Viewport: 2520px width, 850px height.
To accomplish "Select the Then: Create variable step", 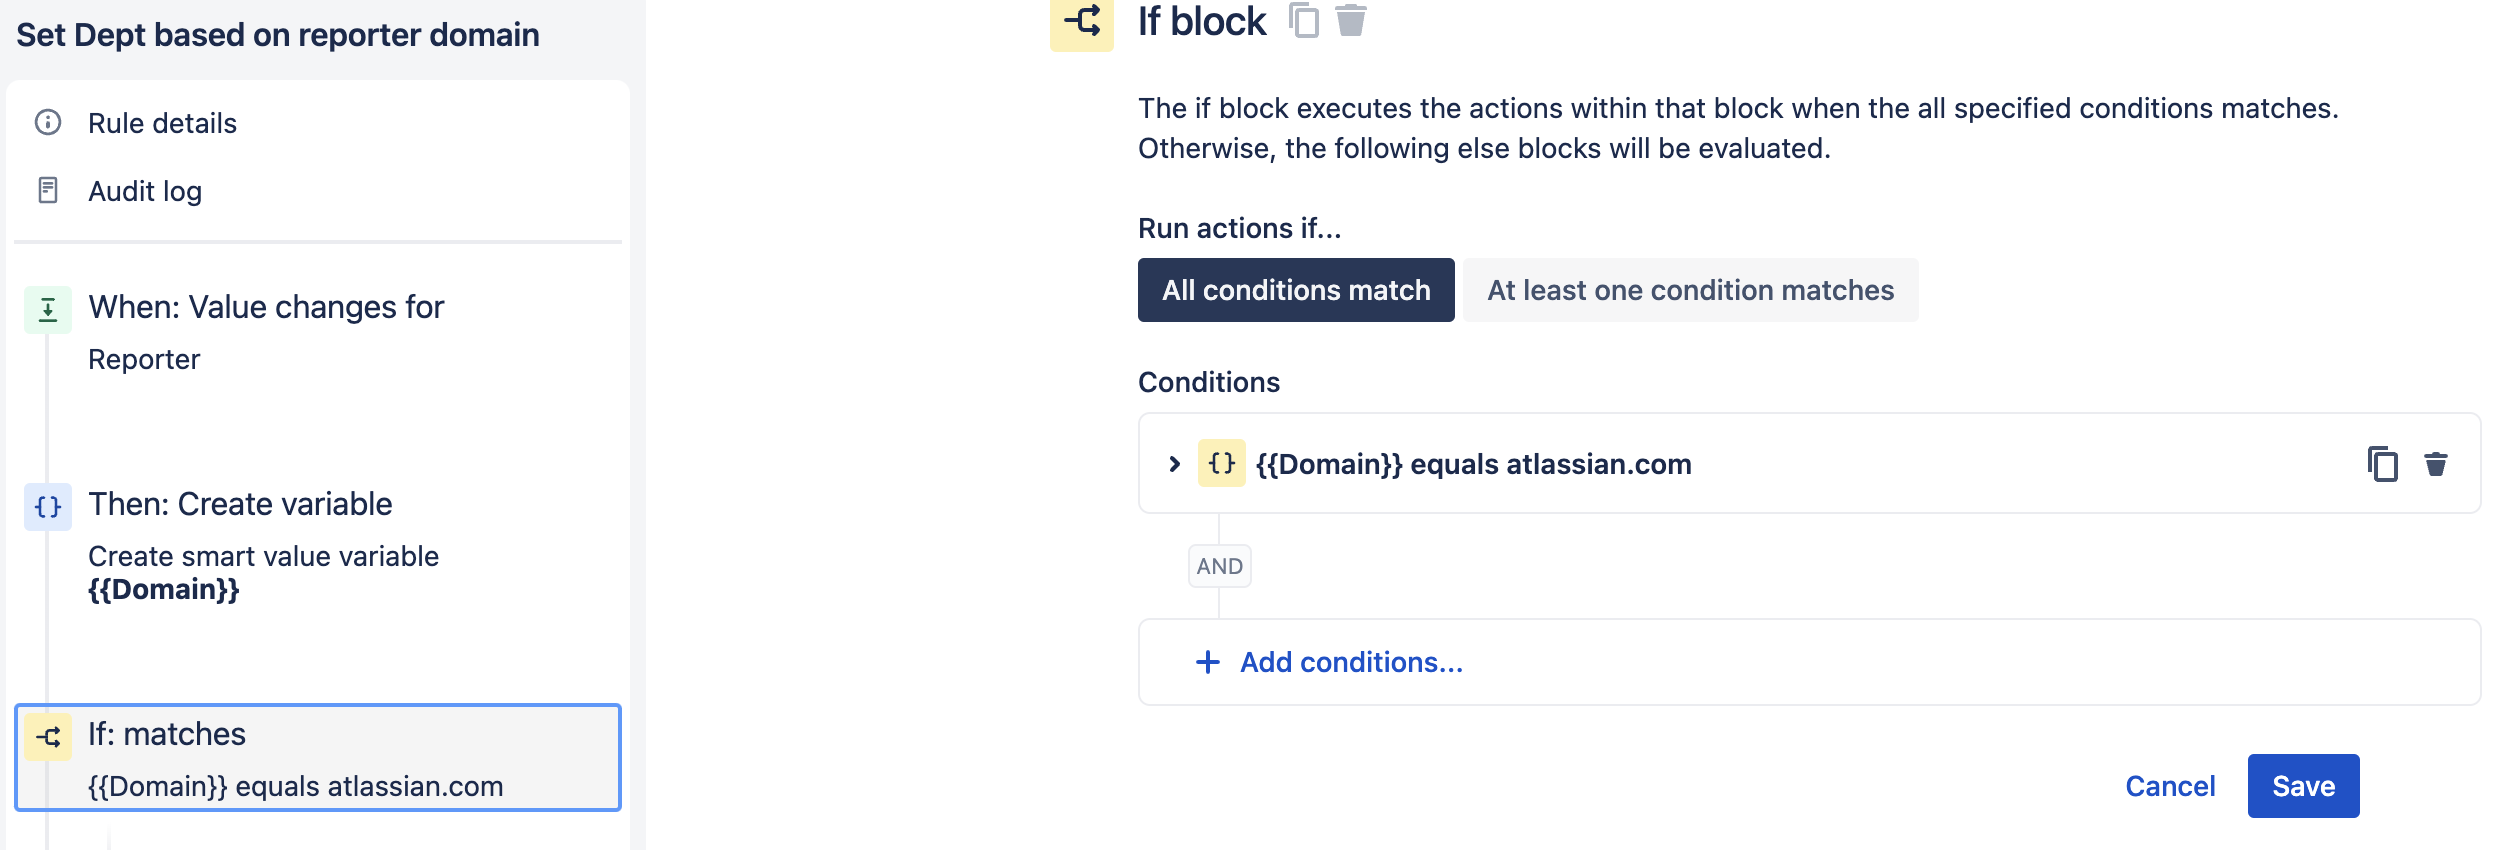I will pos(318,545).
